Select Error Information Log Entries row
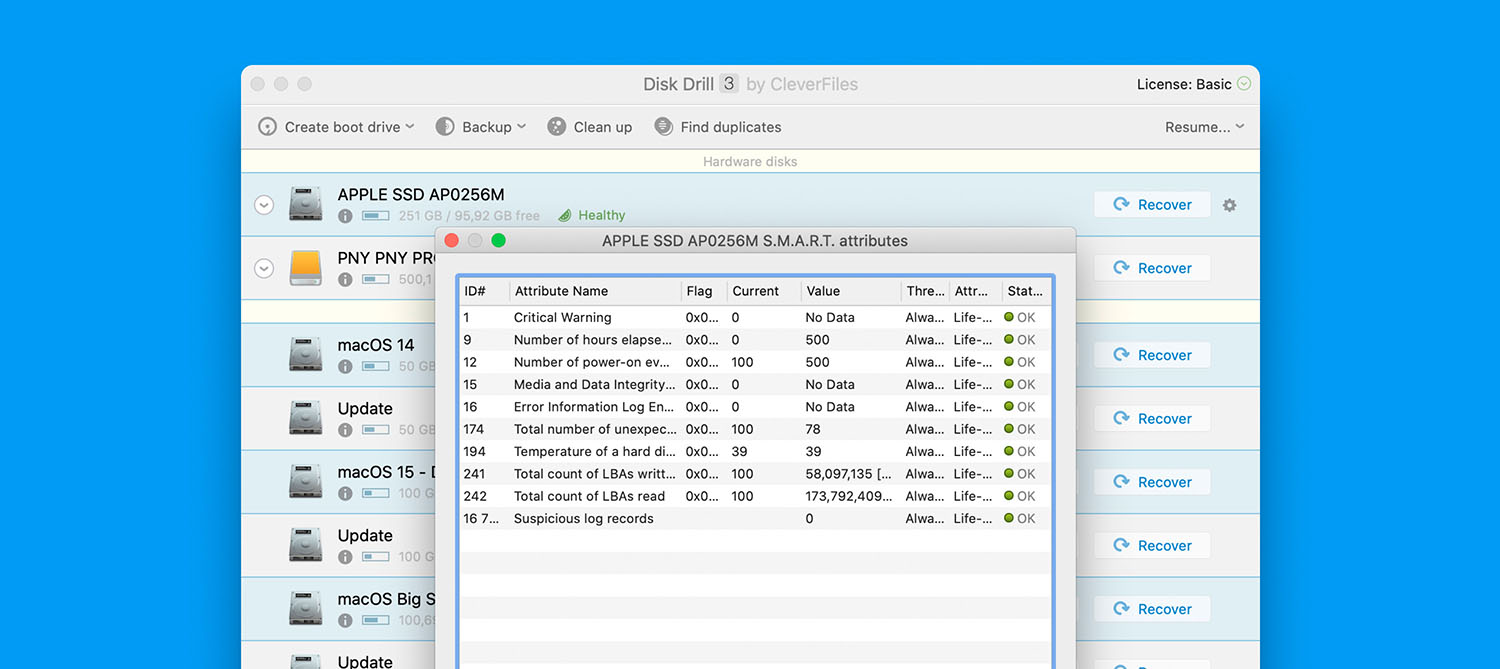The height and width of the screenshot is (669, 1500). [755, 407]
